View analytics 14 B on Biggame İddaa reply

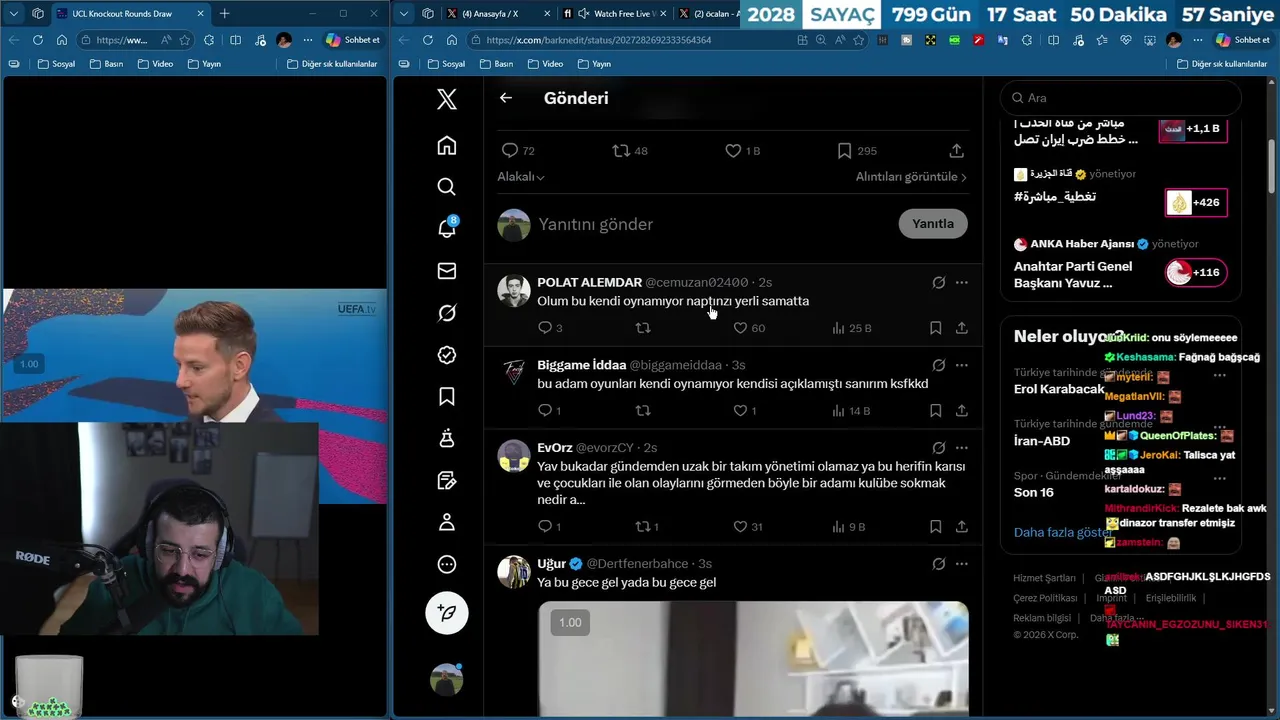(850, 410)
